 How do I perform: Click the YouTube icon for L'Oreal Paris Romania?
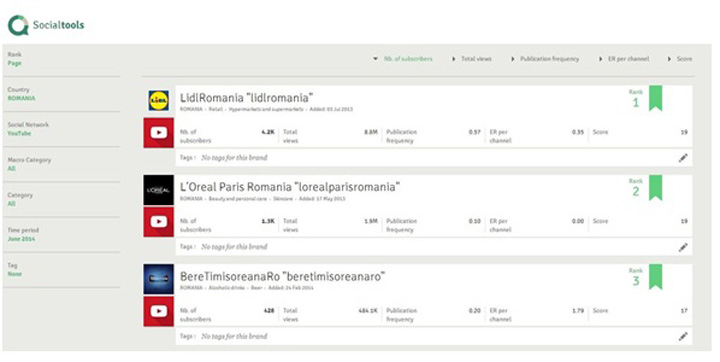(x=158, y=222)
